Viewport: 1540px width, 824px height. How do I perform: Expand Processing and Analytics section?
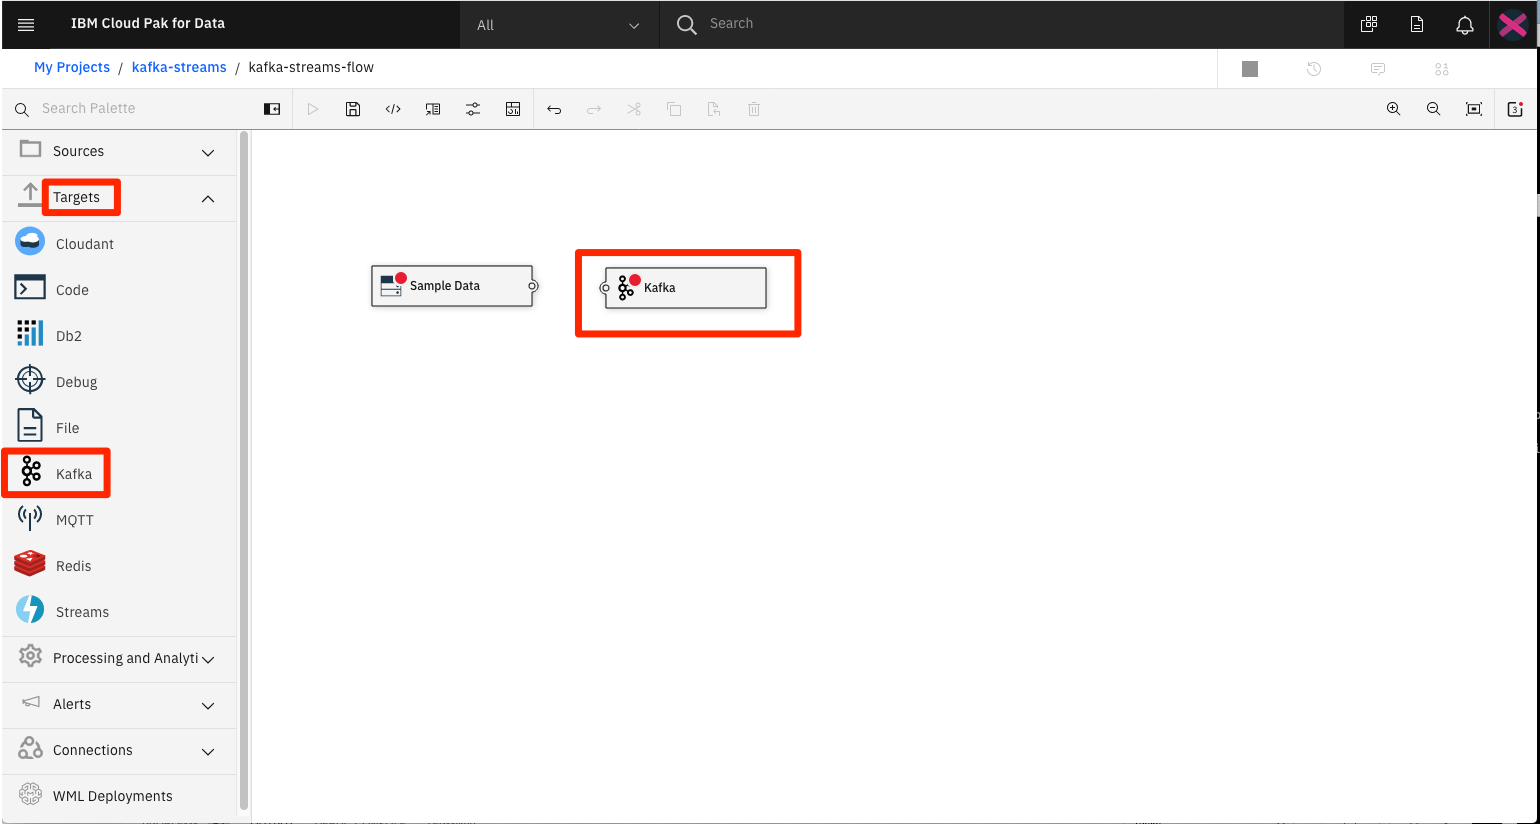[x=120, y=658]
